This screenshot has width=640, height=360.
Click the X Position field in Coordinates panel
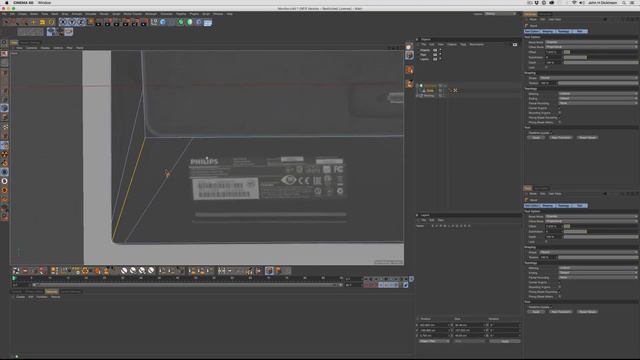click(x=434, y=325)
